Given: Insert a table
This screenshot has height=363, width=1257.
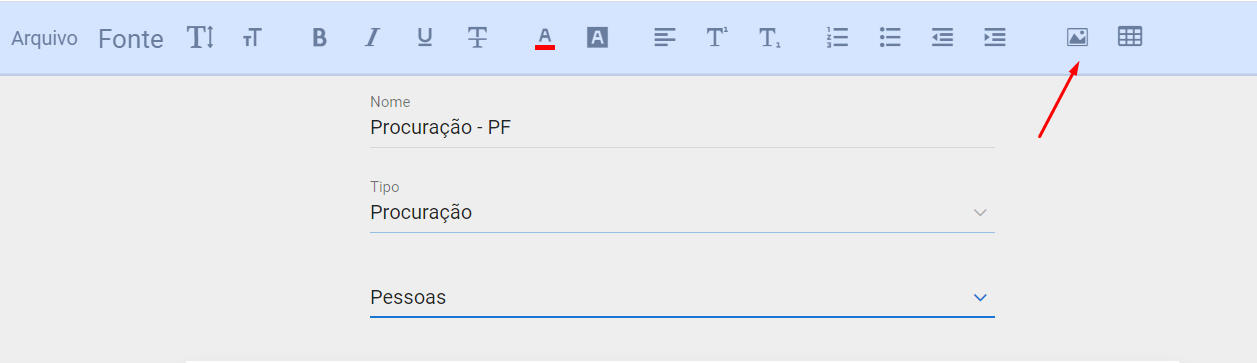Looking at the screenshot, I should (x=1130, y=37).
